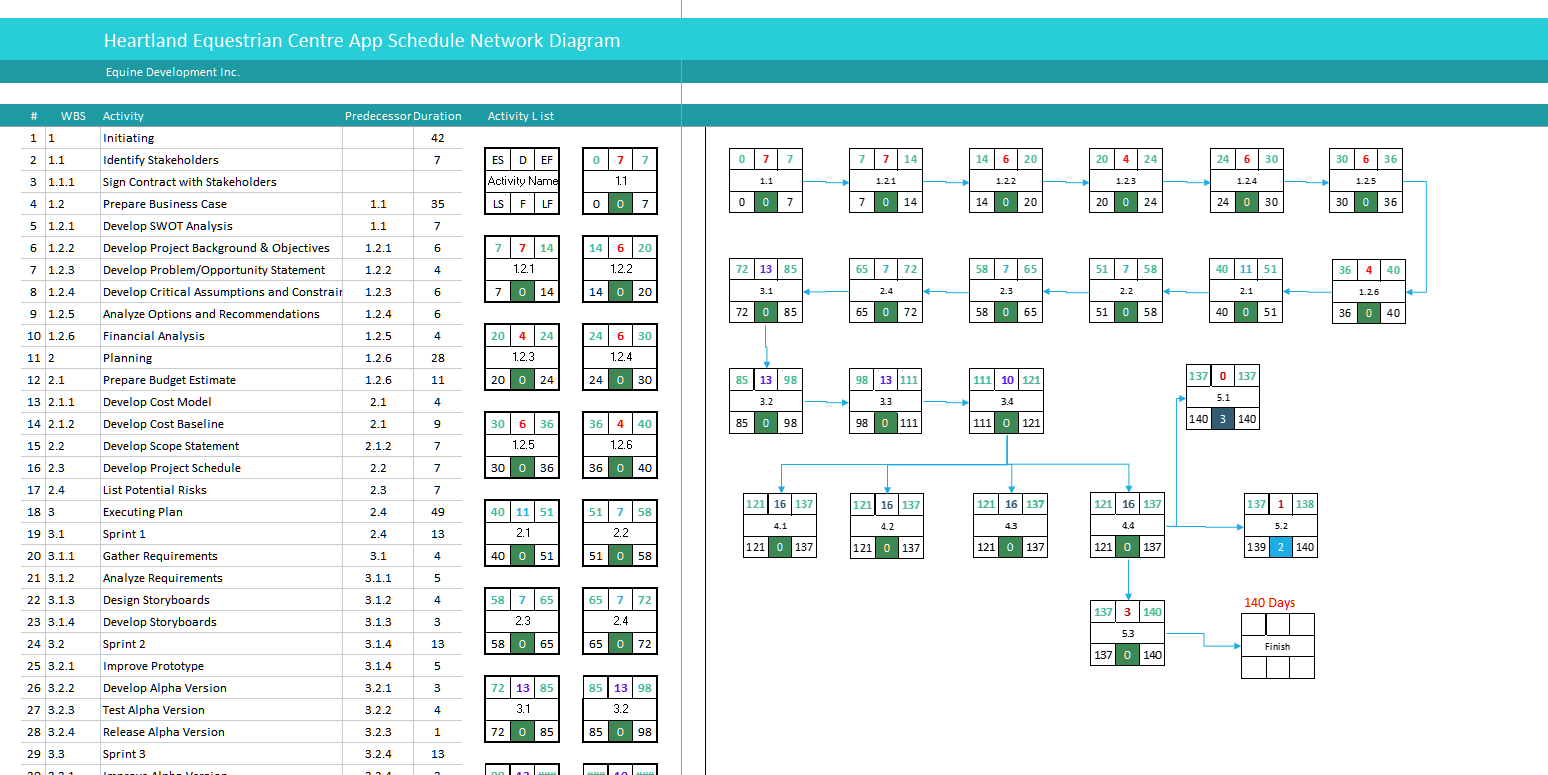This screenshot has height=775, width=1548.
Task: Select the "Activity Name" legend cell
Action: [521, 181]
